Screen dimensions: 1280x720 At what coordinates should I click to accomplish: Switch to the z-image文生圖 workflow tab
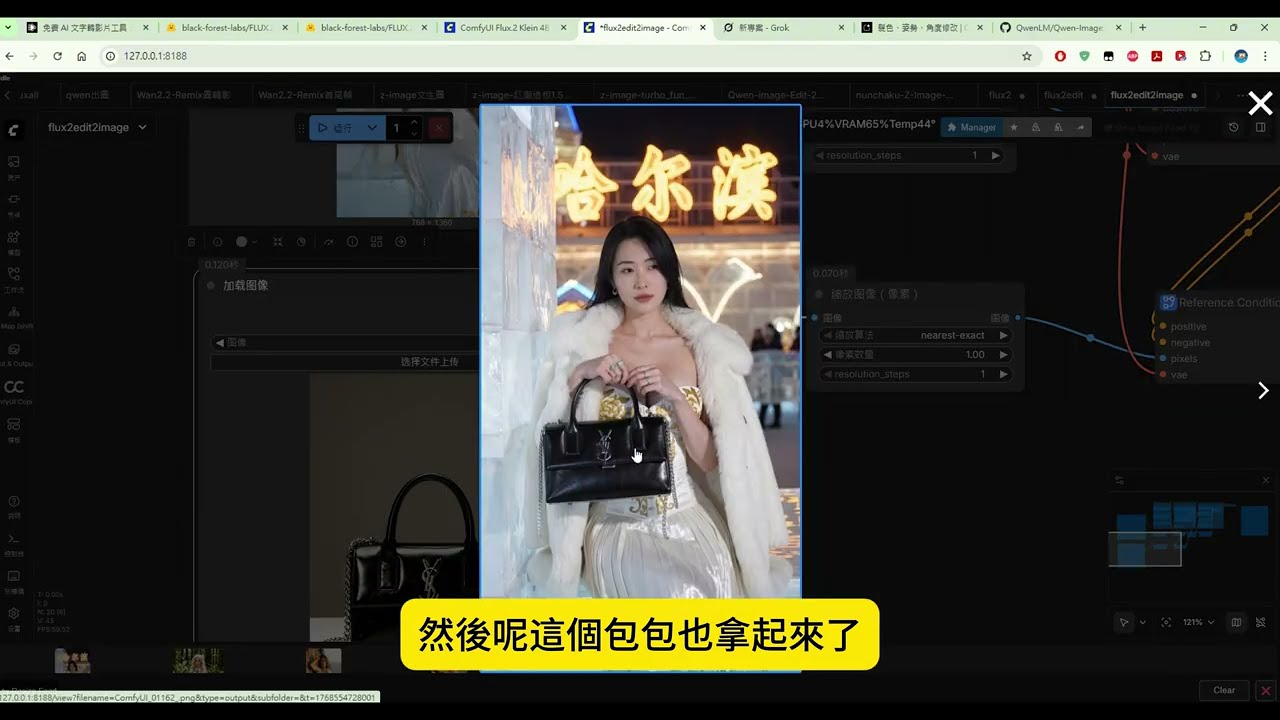coord(412,95)
